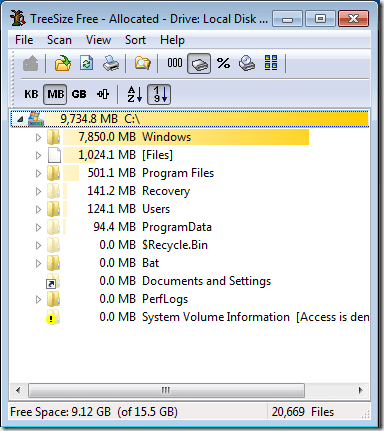Click the 124.1 MB Users size
Viewport: 384px width, 431px height.
(111, 209)
